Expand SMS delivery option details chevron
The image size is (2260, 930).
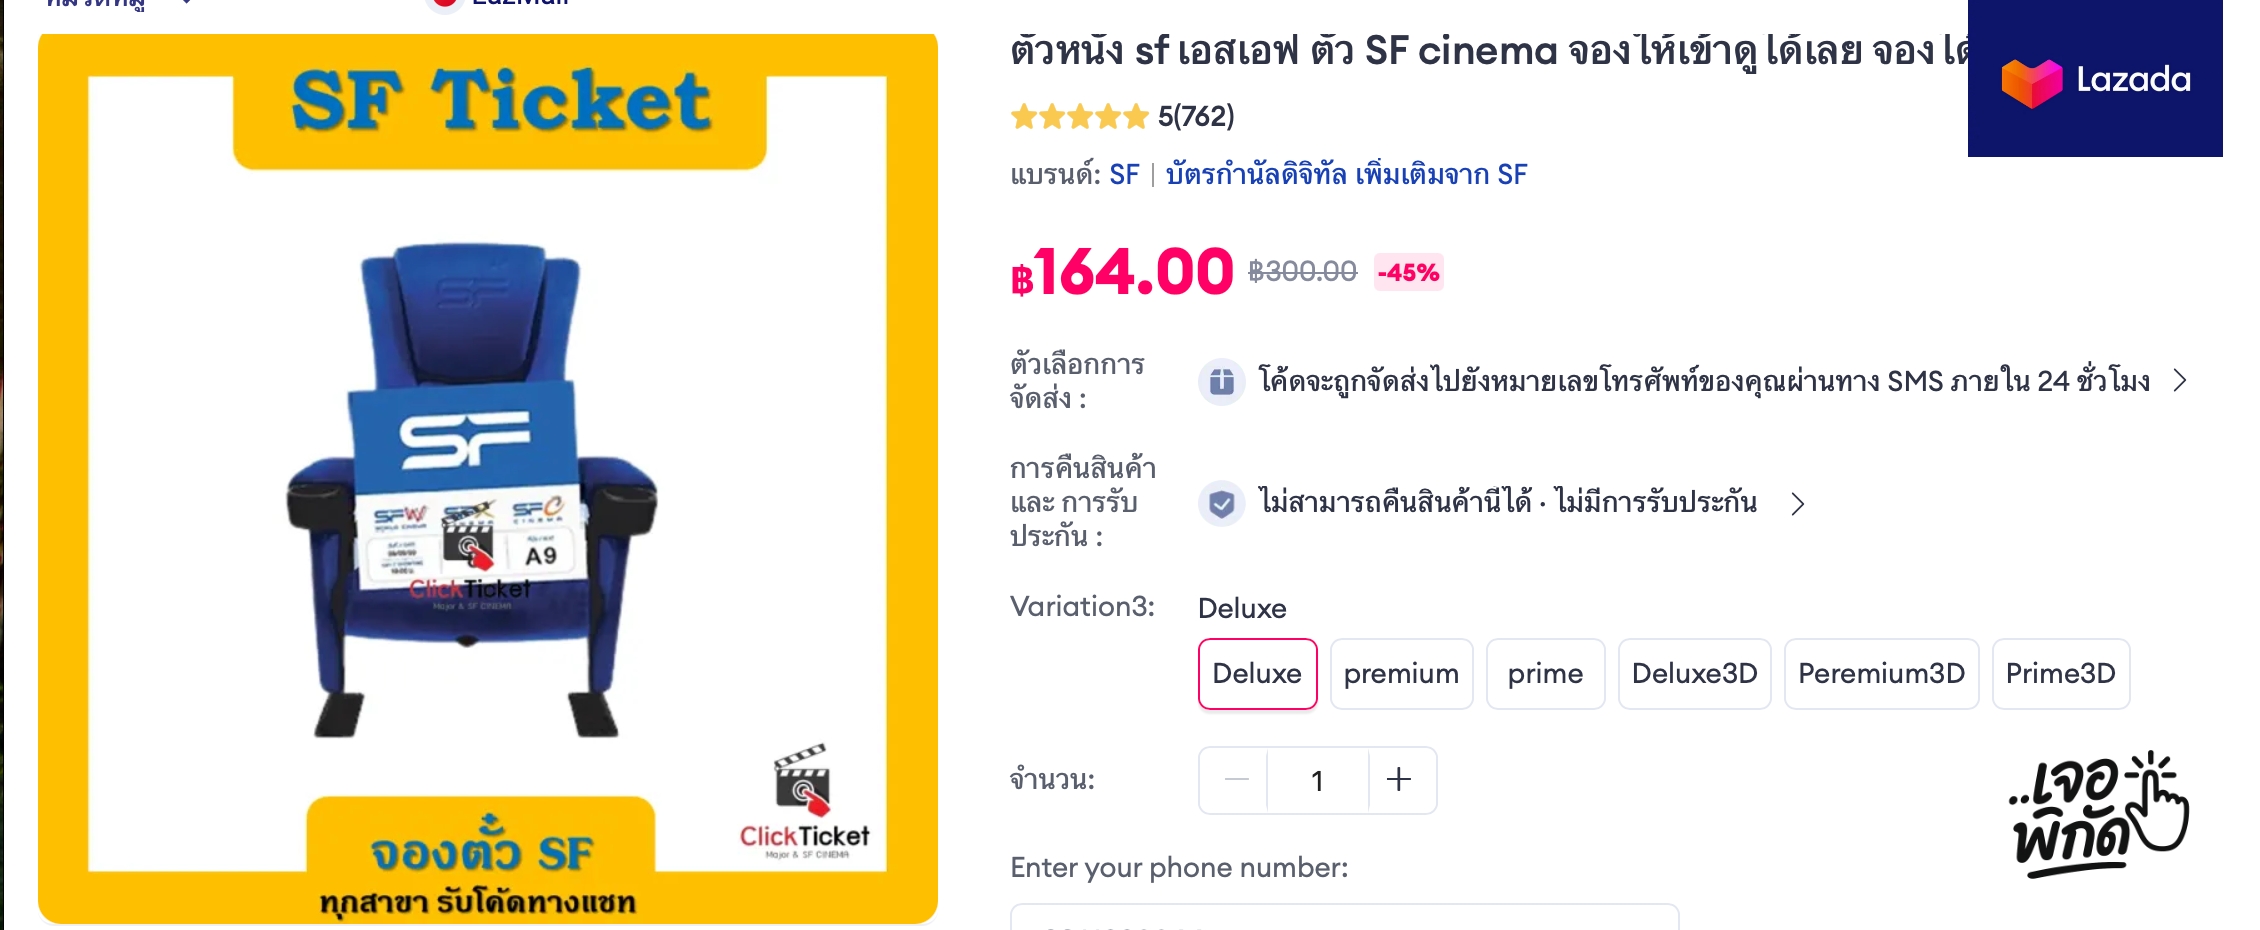(2180, 381)
